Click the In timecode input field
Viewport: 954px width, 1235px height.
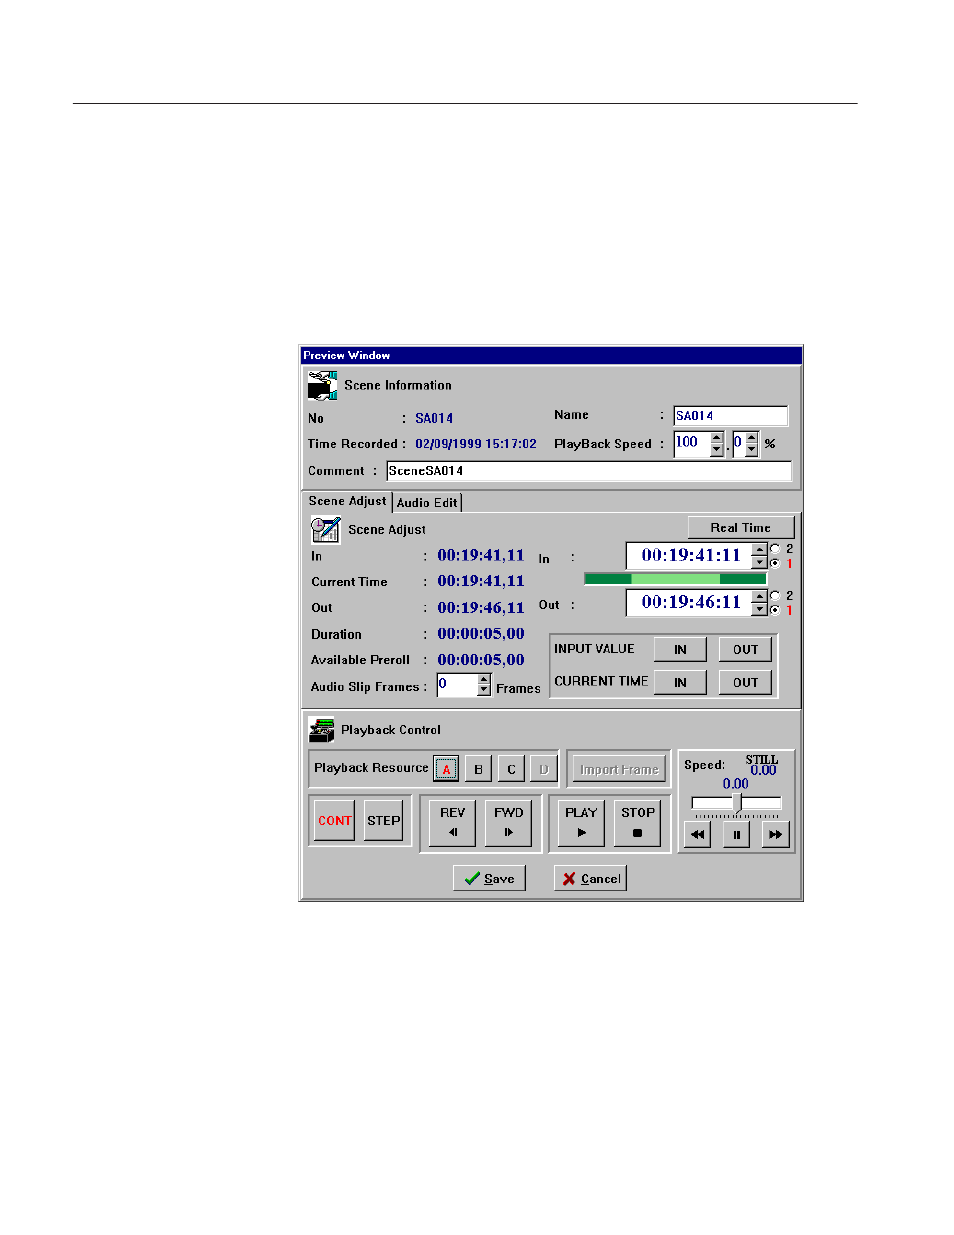point(689,556)
